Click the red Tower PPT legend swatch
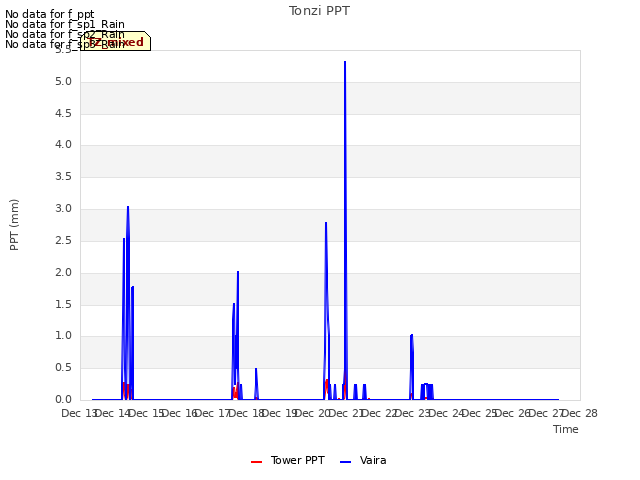Viewport: 640px width, 480px height. (x=256, y=462)
